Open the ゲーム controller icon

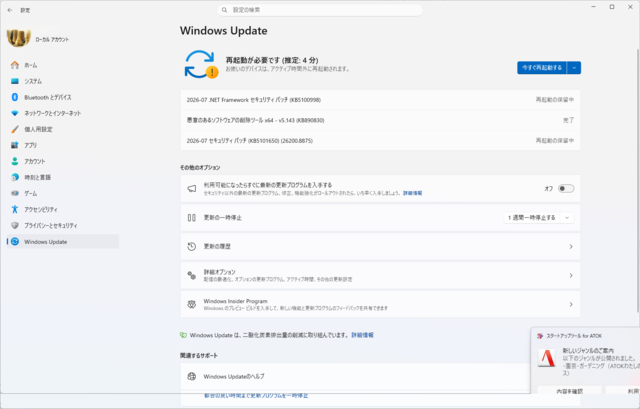15,193
